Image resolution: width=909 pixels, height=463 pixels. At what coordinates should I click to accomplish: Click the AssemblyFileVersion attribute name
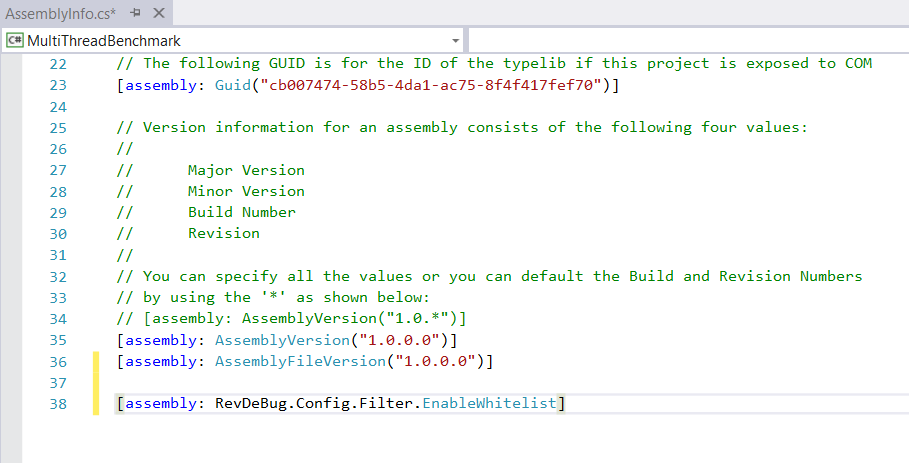coord(300,362)
